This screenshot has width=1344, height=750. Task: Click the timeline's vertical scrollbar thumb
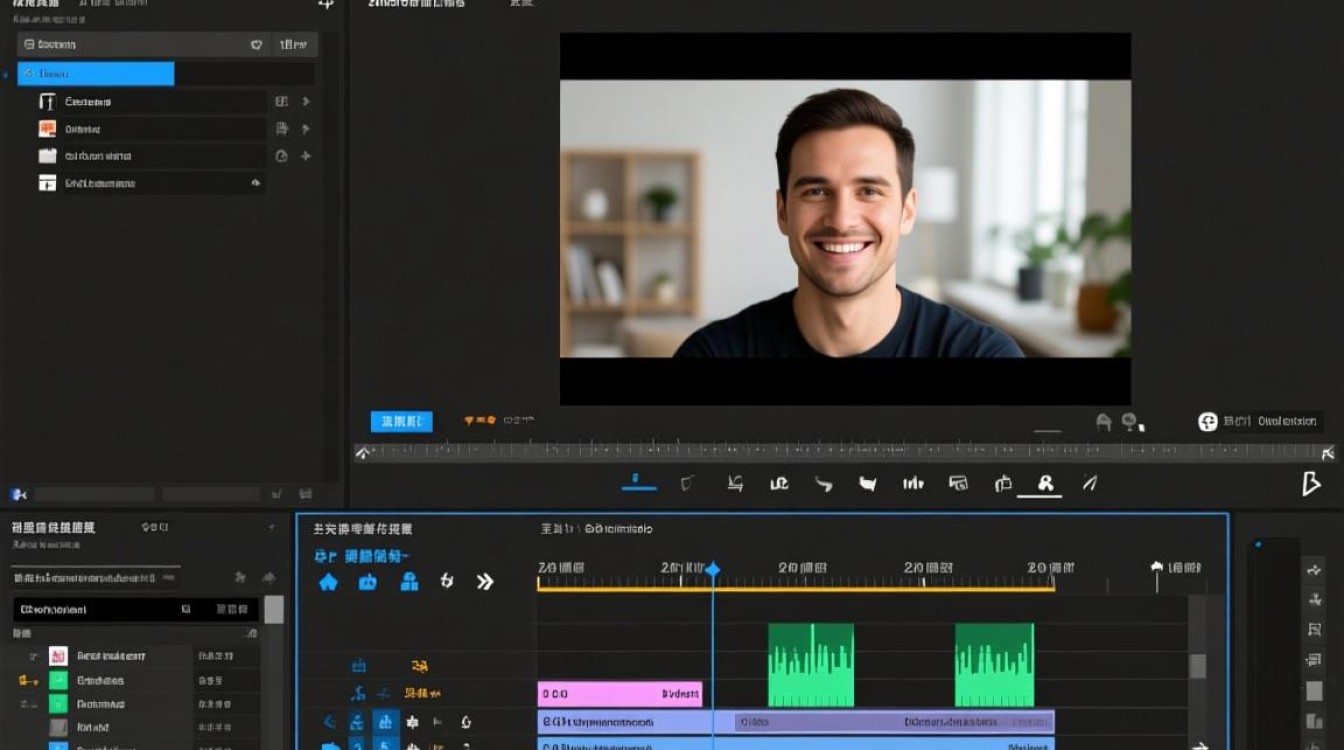click(1197, 667)
